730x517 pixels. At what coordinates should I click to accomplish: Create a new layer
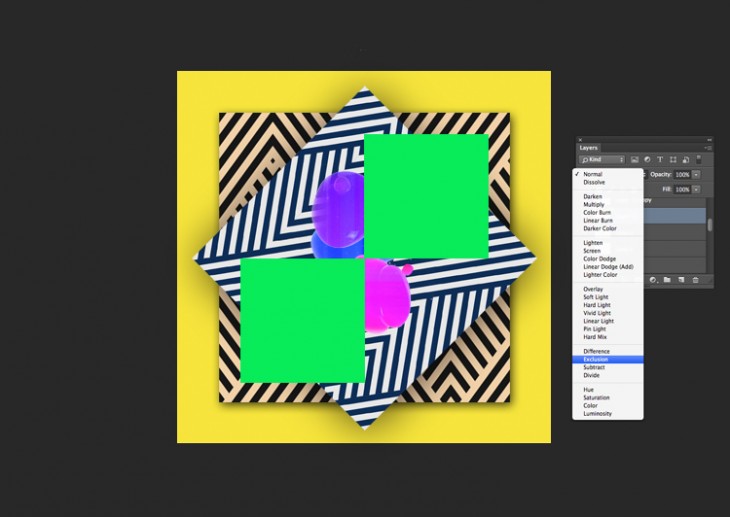coord(681,280)
